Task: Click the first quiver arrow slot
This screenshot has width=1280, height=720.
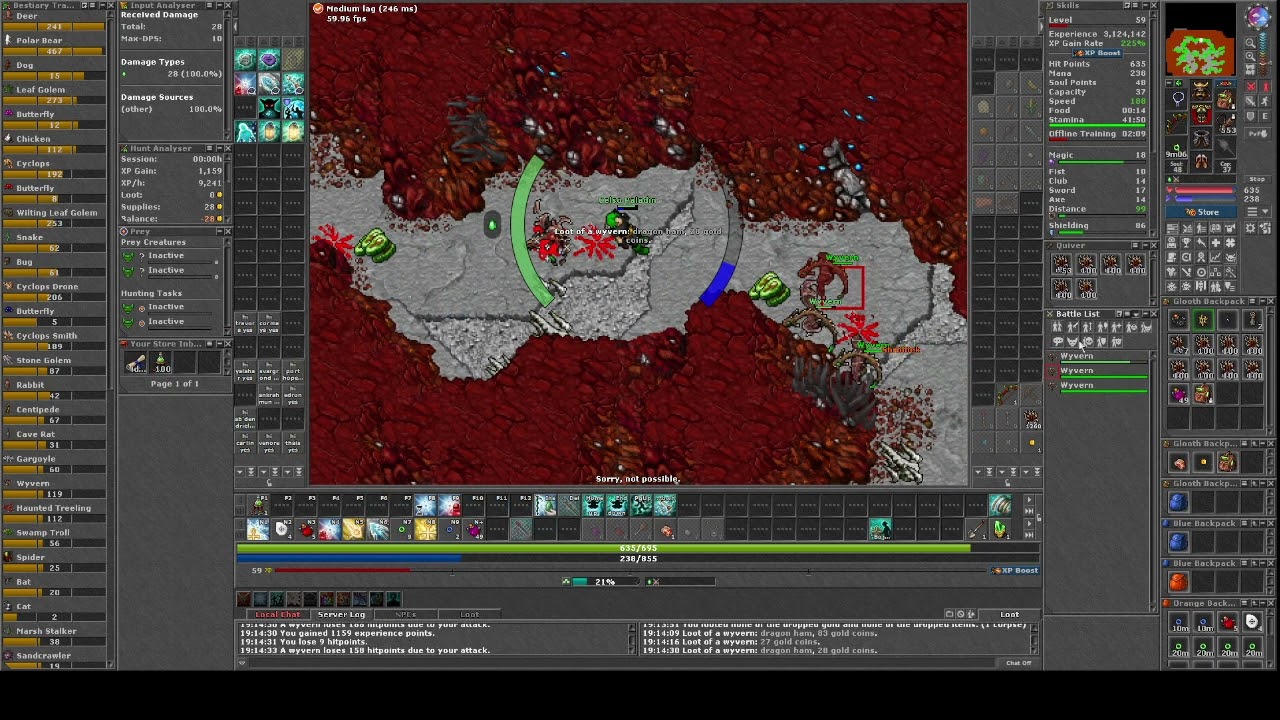Action: (x=1062, y=265)
